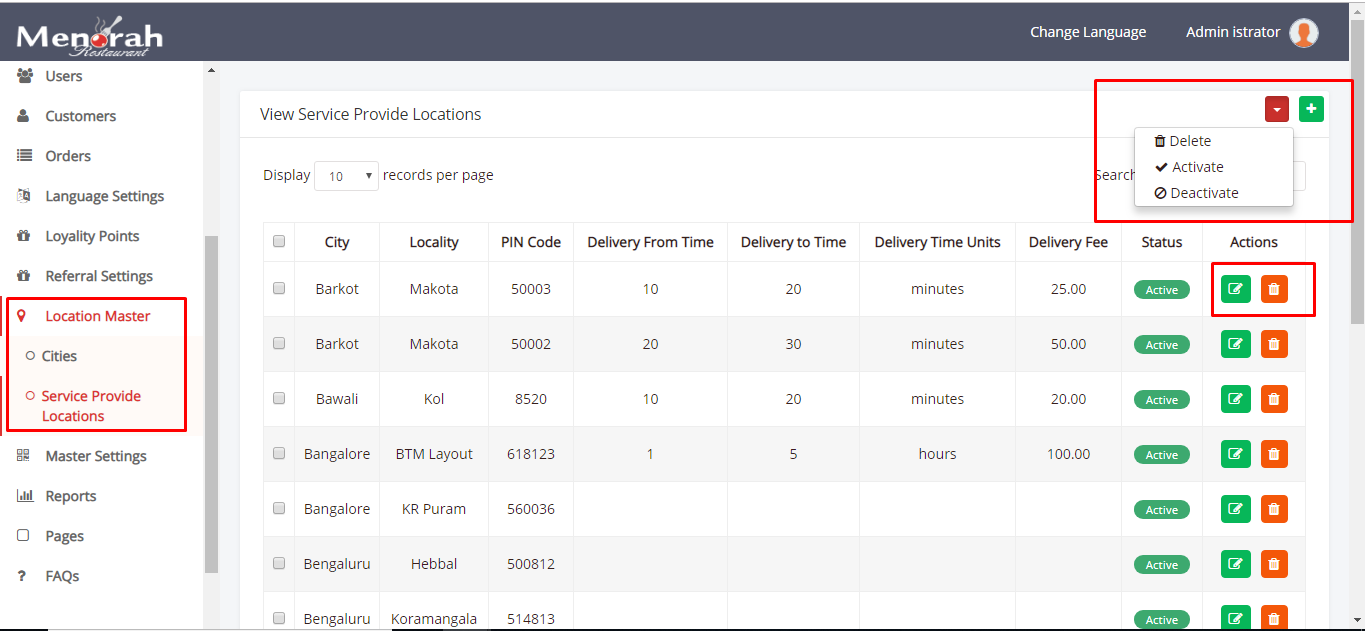Click Change Language link
The height and width of the screenshot is (631, 1365).
(1088, 32)
